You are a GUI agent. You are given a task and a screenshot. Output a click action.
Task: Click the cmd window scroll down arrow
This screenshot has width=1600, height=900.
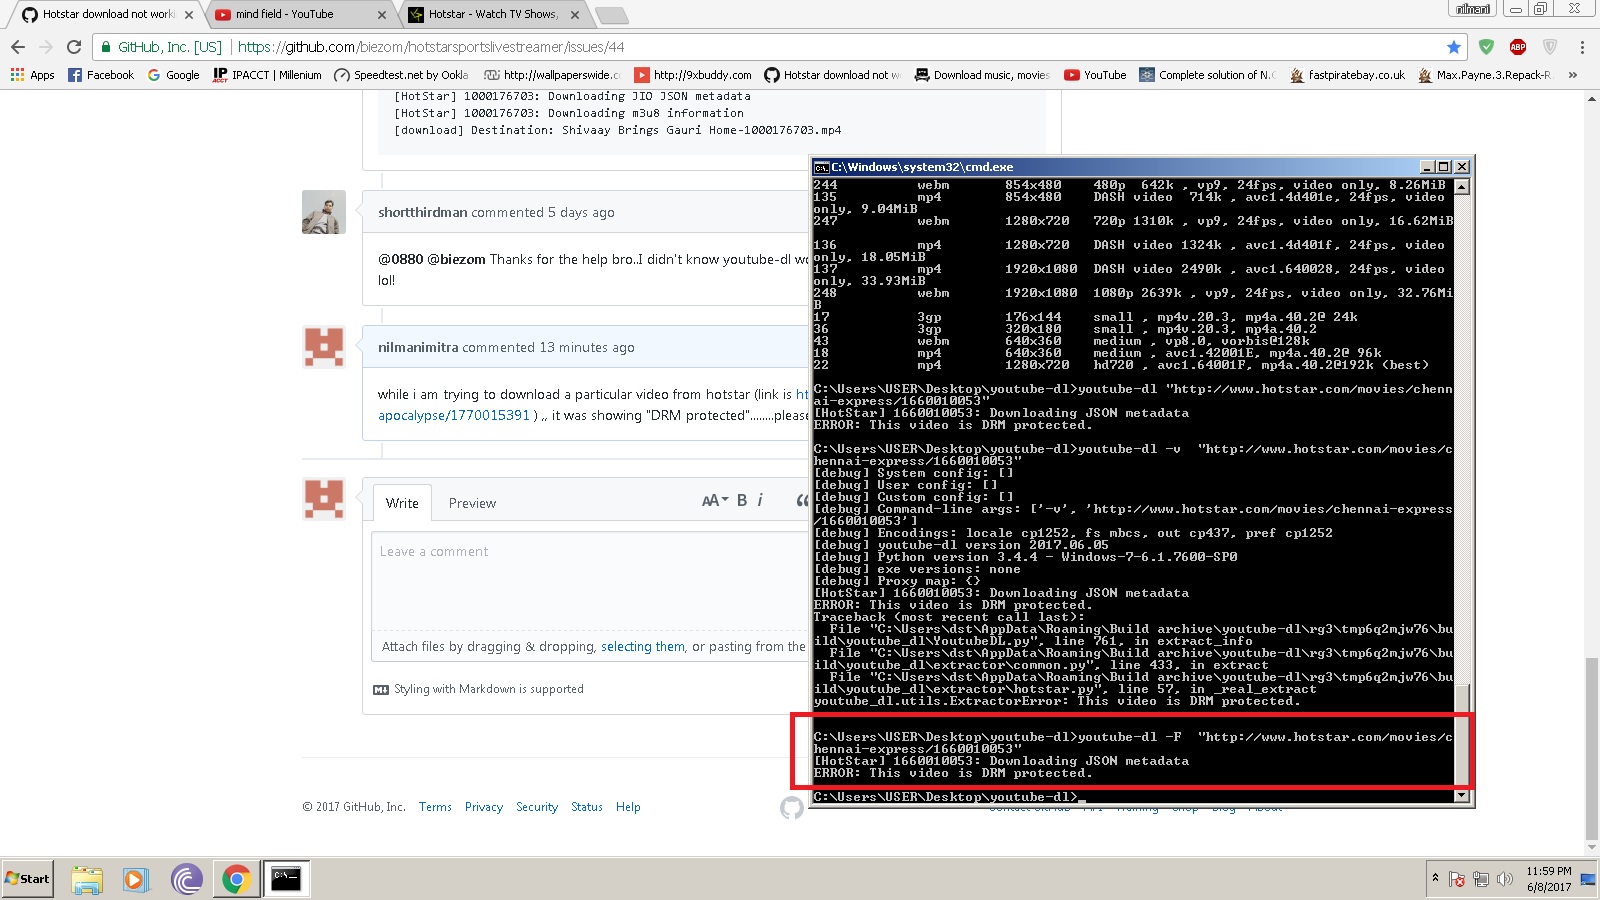[x=1462, y=796]
